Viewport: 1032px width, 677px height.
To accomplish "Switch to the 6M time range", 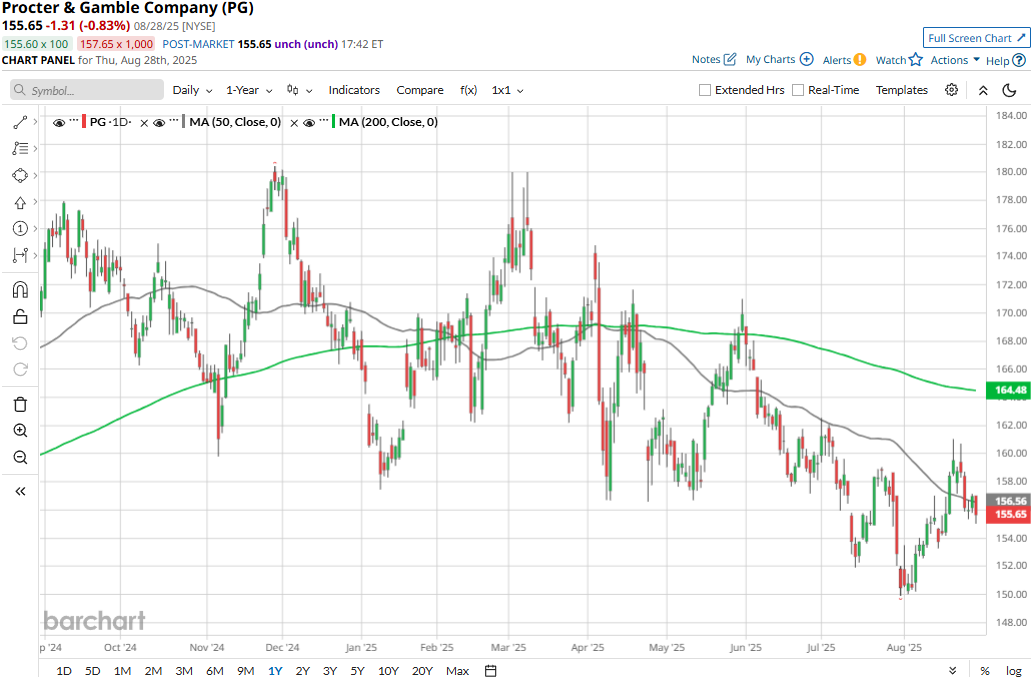I will pyautogui.click(x=215, y=670).
